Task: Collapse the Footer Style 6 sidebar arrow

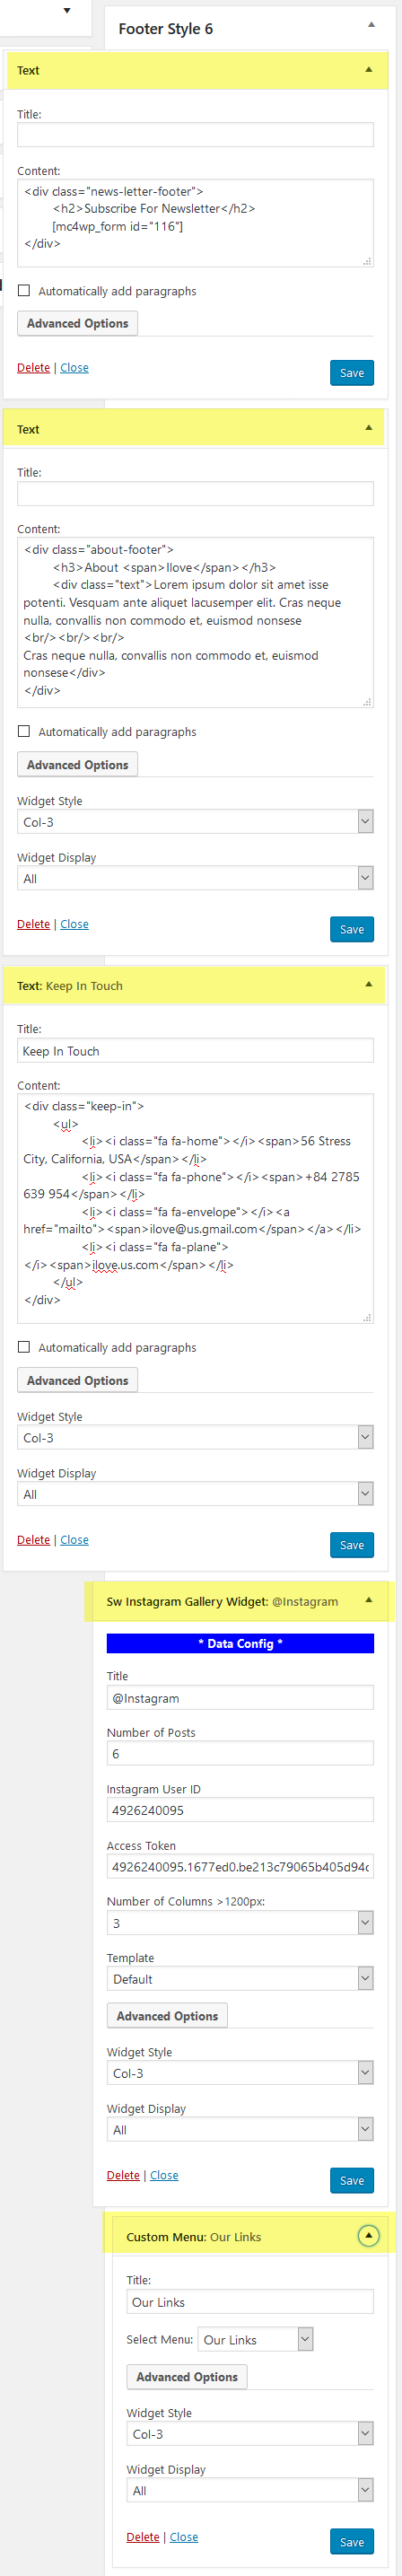Action: [x=371, y=25]
